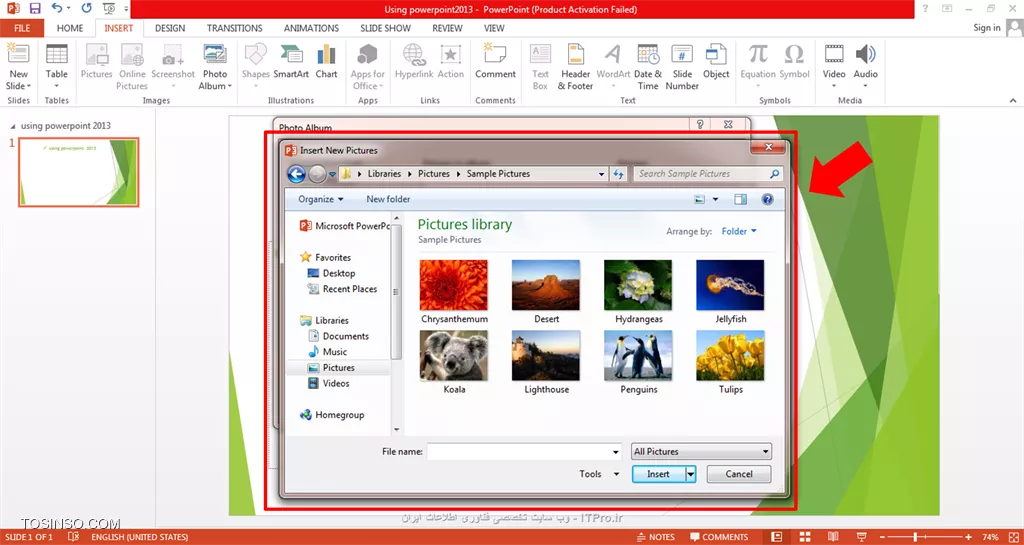Open the File name history dropdown
This screenshot has width=1024, height=545.
616,452
